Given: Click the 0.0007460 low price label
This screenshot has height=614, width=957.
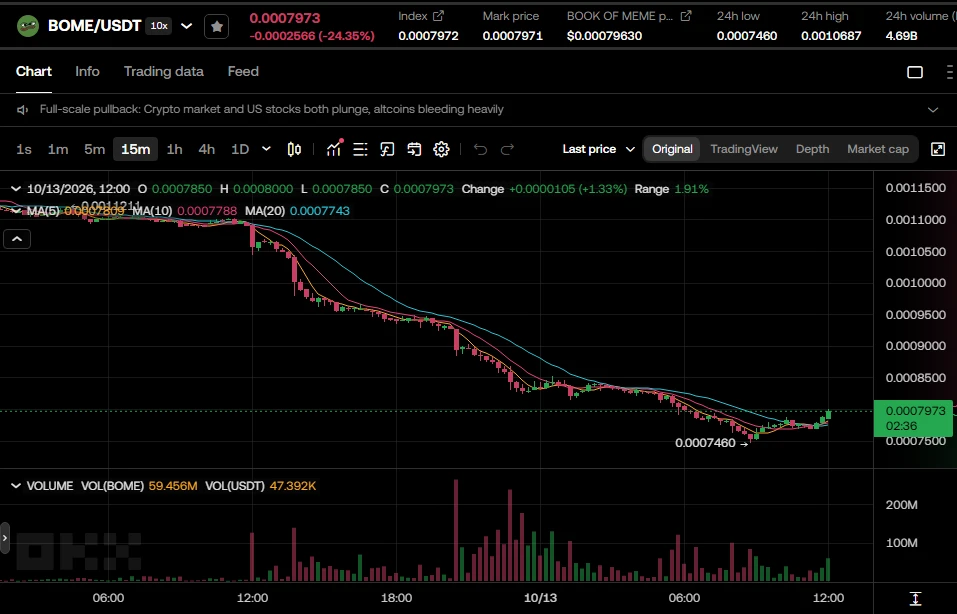Looking at the screenshot, I should pos(705,443).
